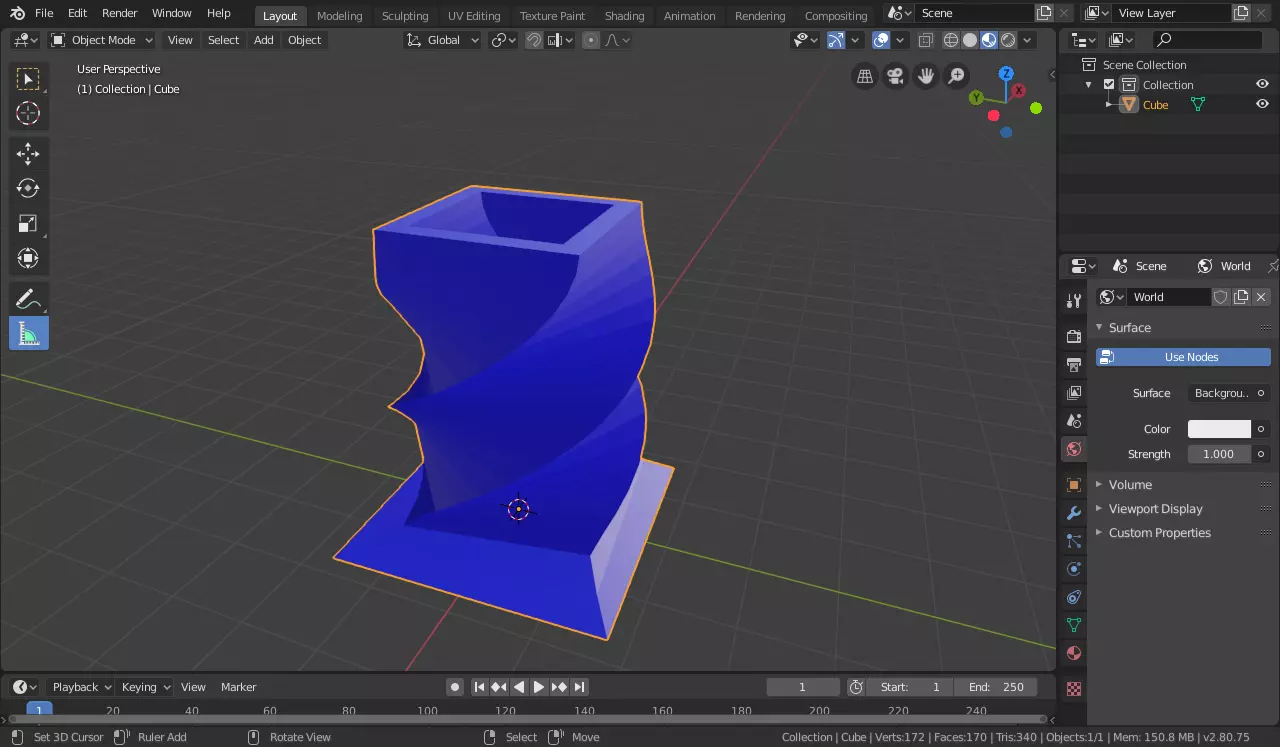
Task: Click the End frame 250 field
Action: tap(996, 687)
